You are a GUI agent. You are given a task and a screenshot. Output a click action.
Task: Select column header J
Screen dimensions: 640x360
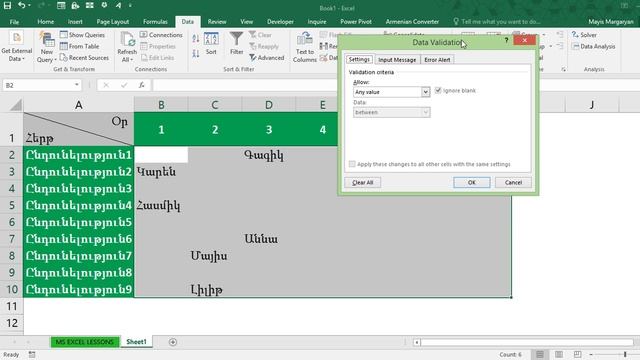pyautogui.click(x=592, y=105)
